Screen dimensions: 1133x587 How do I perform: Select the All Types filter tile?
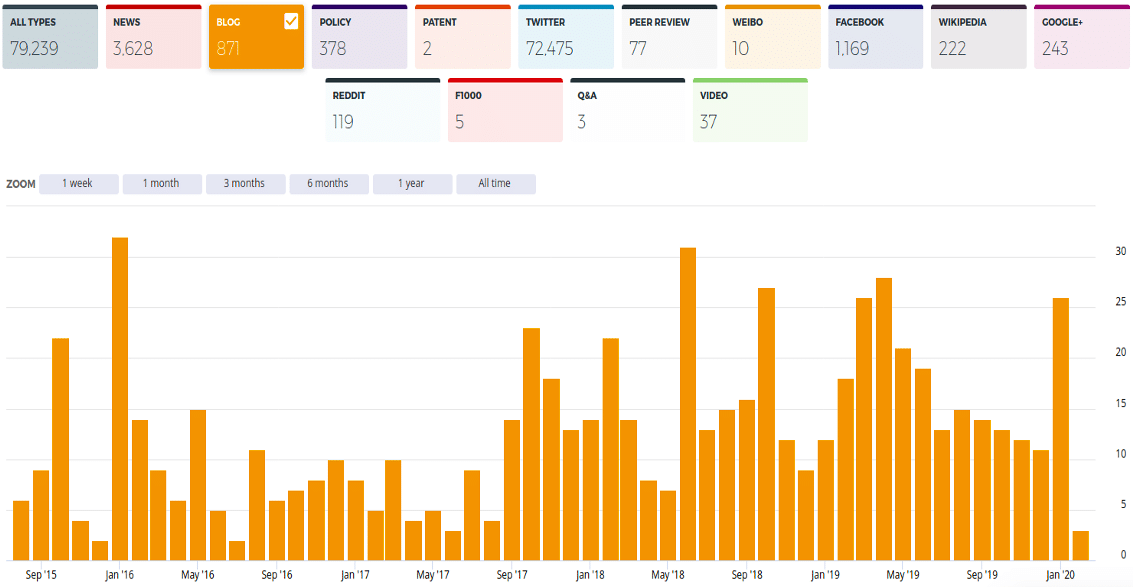tap(50, 37)
